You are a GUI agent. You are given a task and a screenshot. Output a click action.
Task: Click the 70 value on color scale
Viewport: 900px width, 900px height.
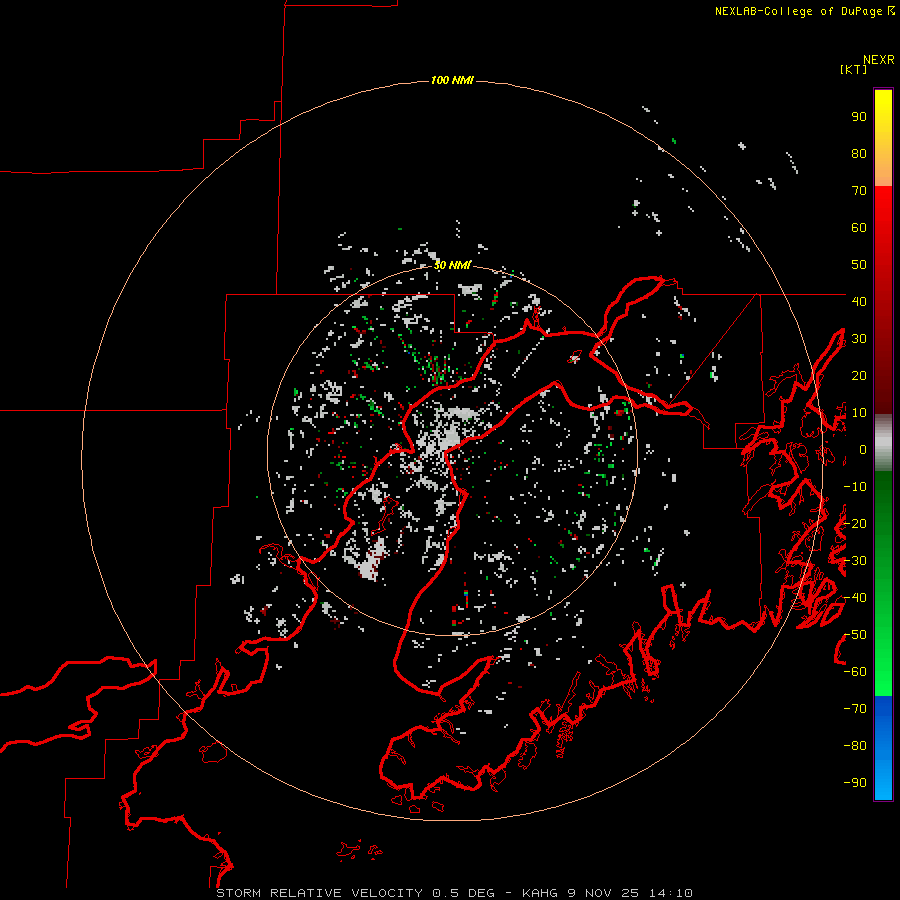tap(859, 191)
